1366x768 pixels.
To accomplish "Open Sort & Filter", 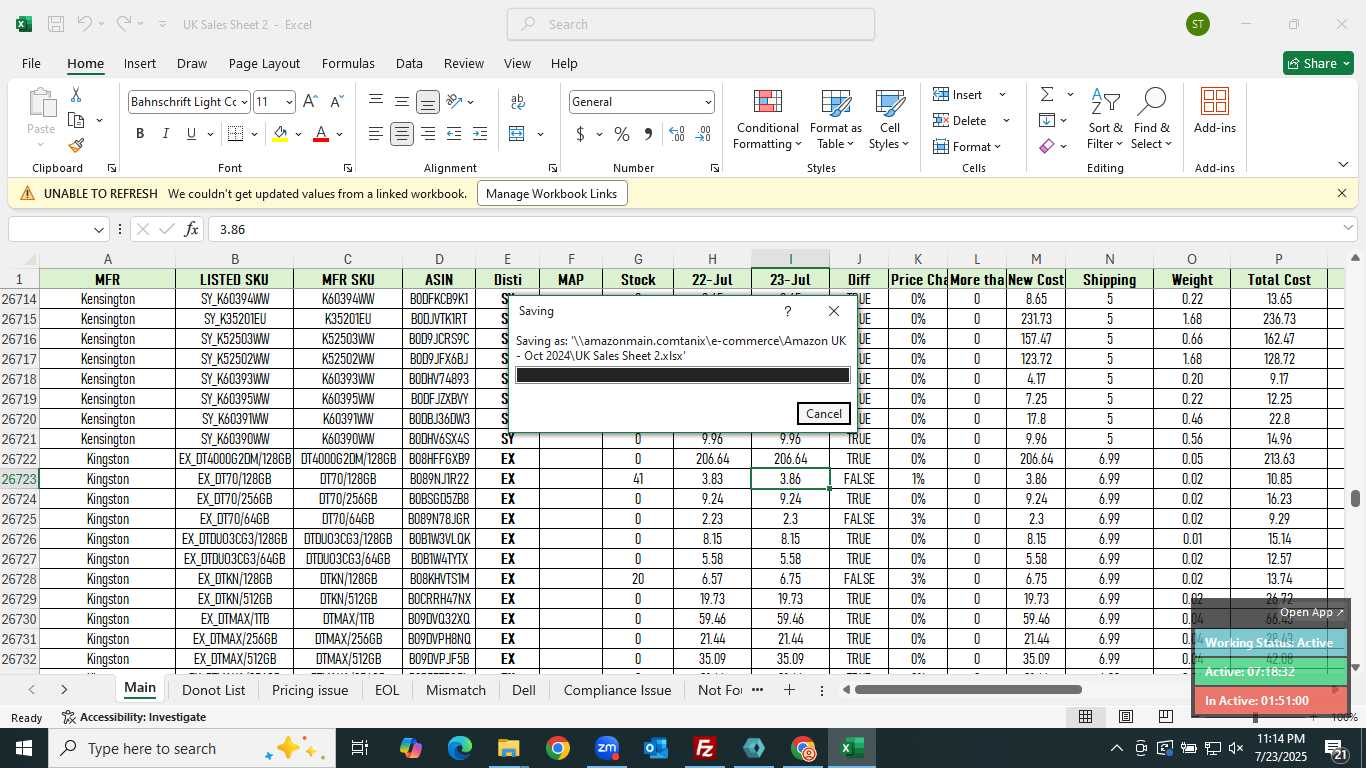I will coord(1105,120).
